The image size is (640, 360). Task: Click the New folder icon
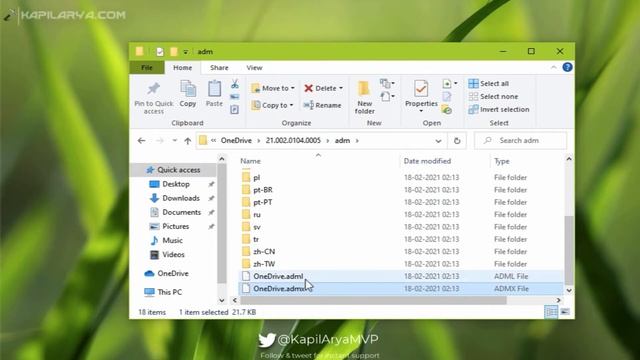[364, 89]
